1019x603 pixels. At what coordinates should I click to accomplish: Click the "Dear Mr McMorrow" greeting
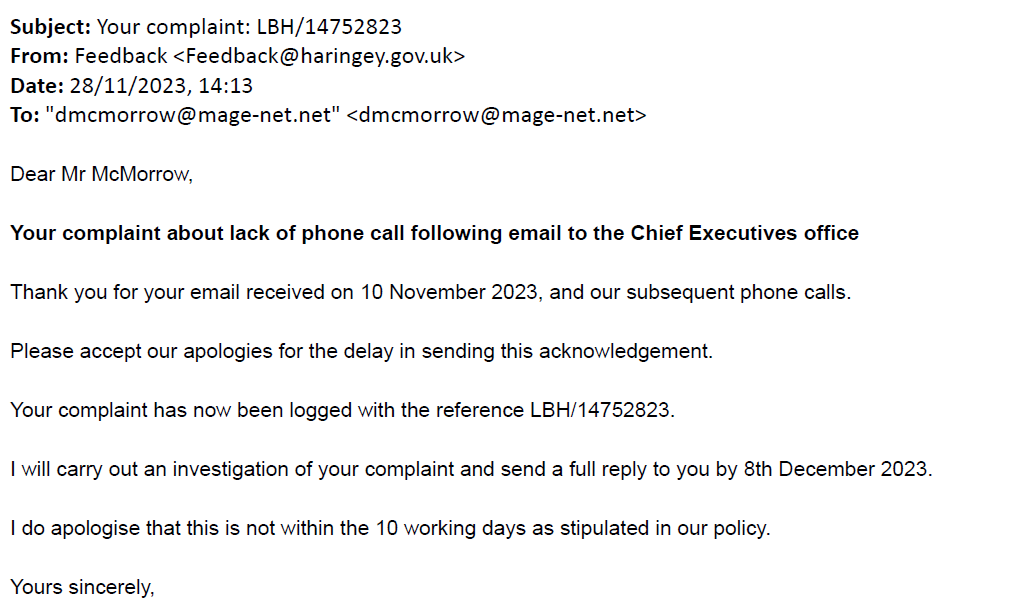coord(101,175)
